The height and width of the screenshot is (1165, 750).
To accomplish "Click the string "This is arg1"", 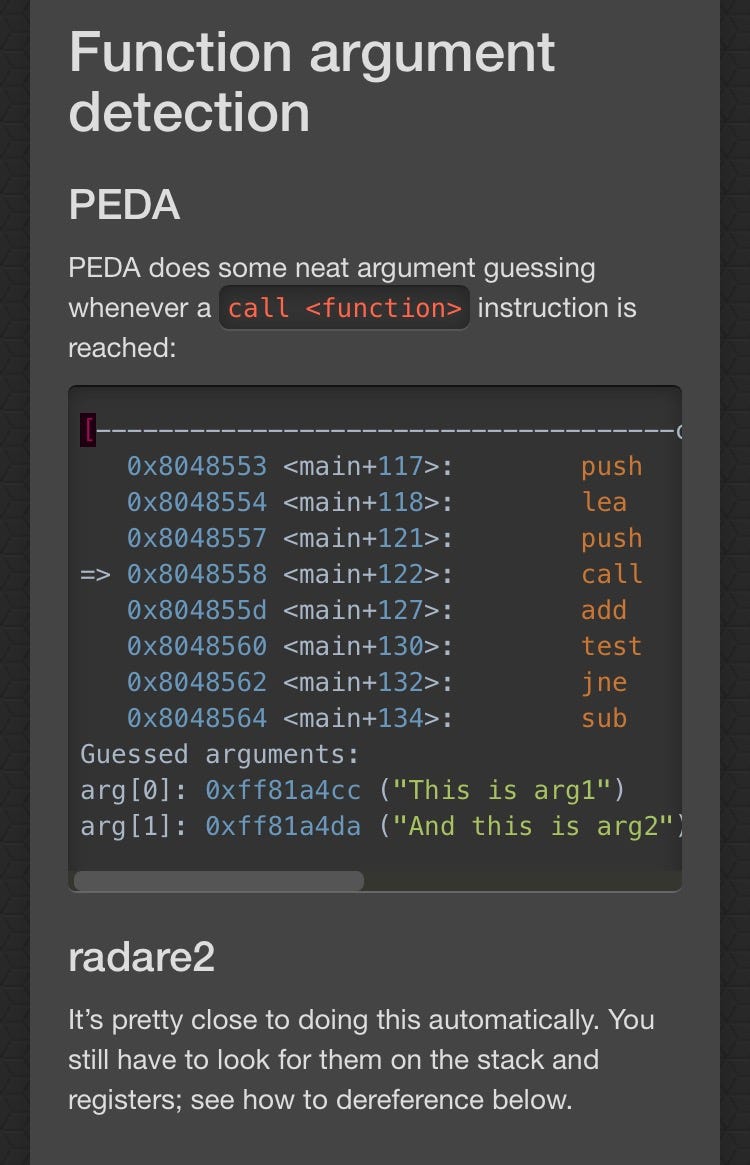I will pos(502,791).
